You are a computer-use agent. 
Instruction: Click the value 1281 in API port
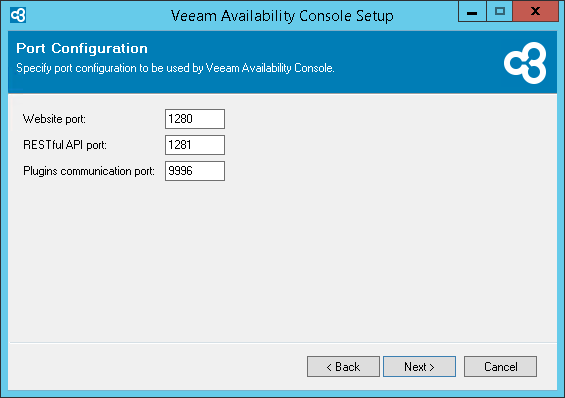point(180,145)
